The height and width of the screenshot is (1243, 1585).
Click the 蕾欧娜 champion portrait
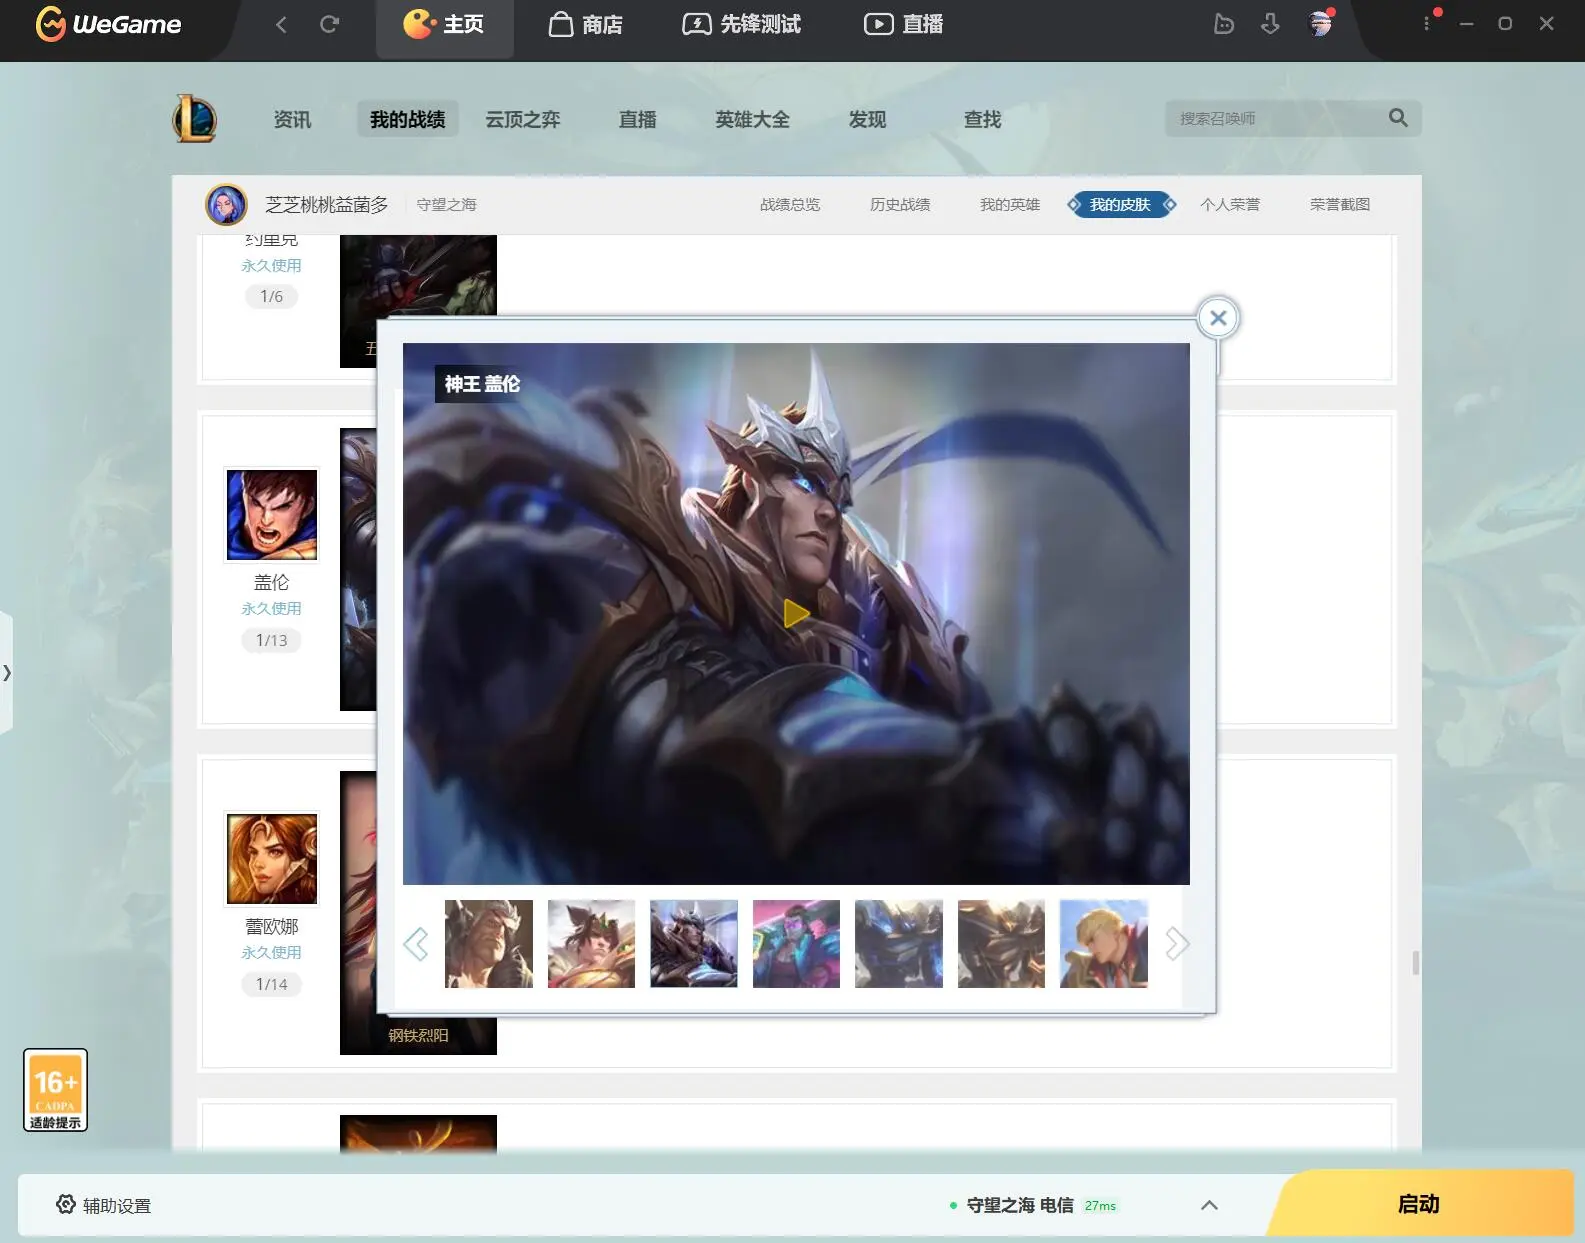(271, 858)
